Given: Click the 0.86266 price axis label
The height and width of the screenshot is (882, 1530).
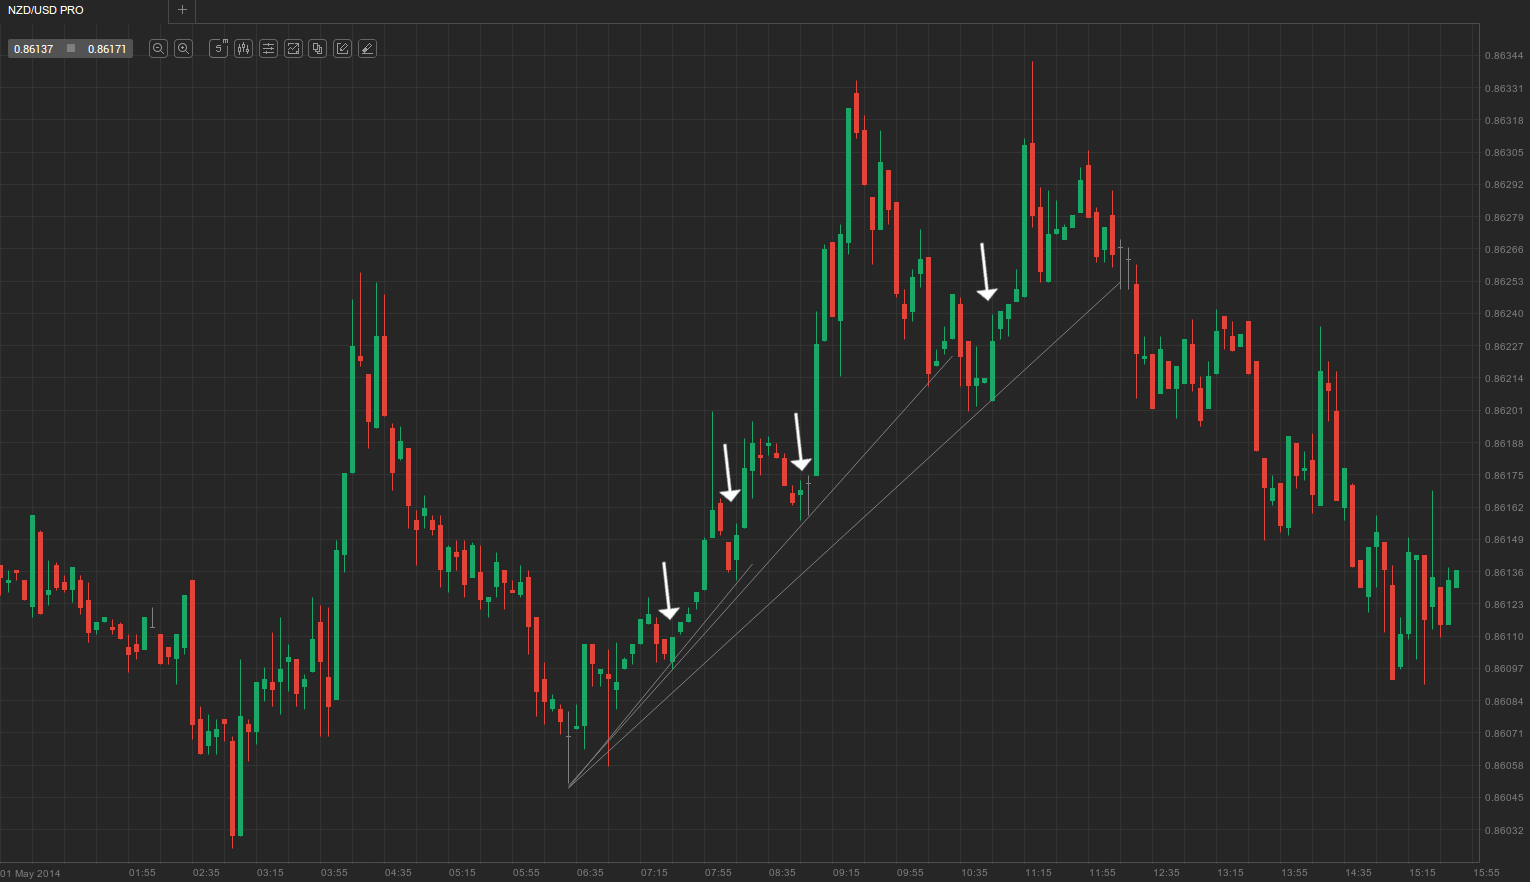Looking at the screenshot, I should 1504,250.
